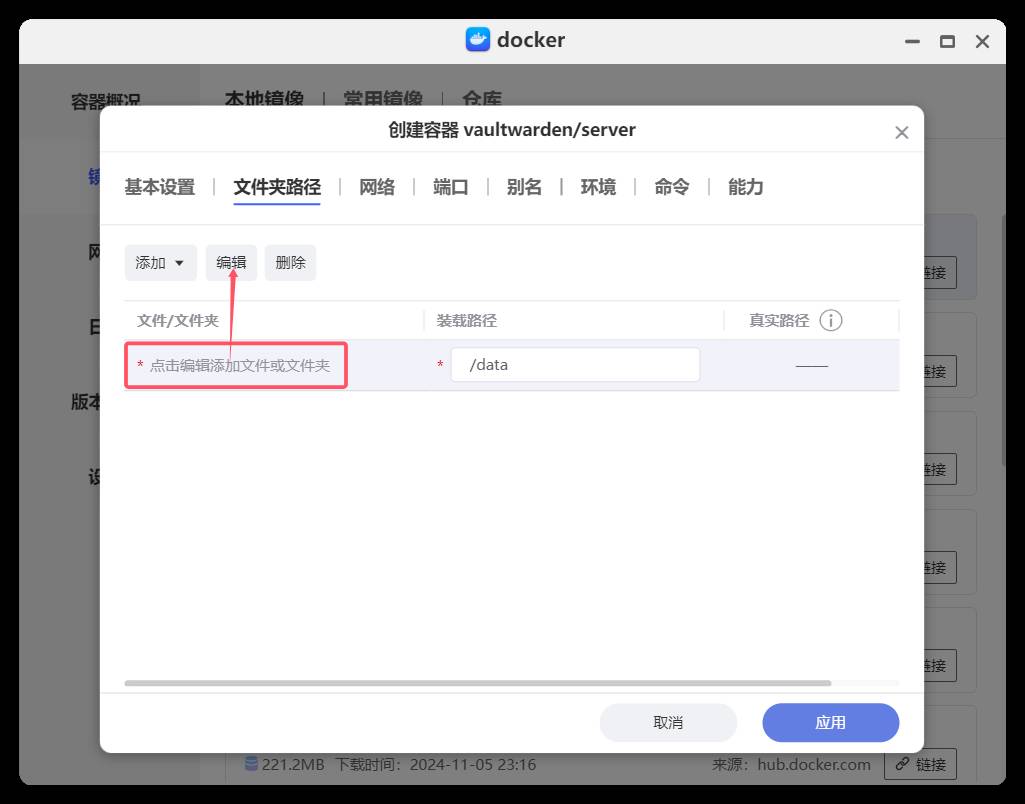The image size is (1025, 804).
Task: Click the 真实路径 info icon
Action: coord(831,320)
